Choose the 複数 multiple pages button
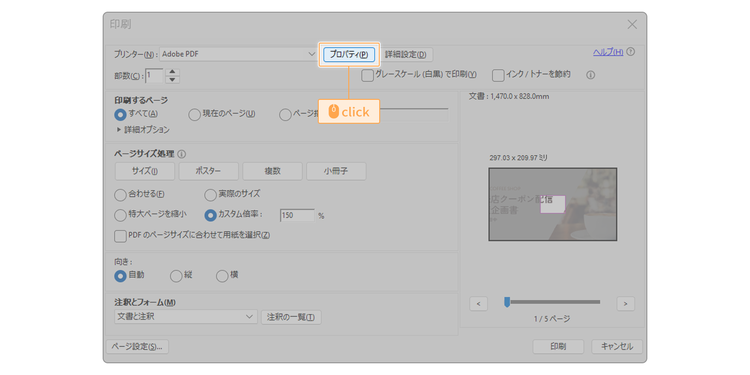The height and width of the screenshot is (375, 750). pos(272,171)
